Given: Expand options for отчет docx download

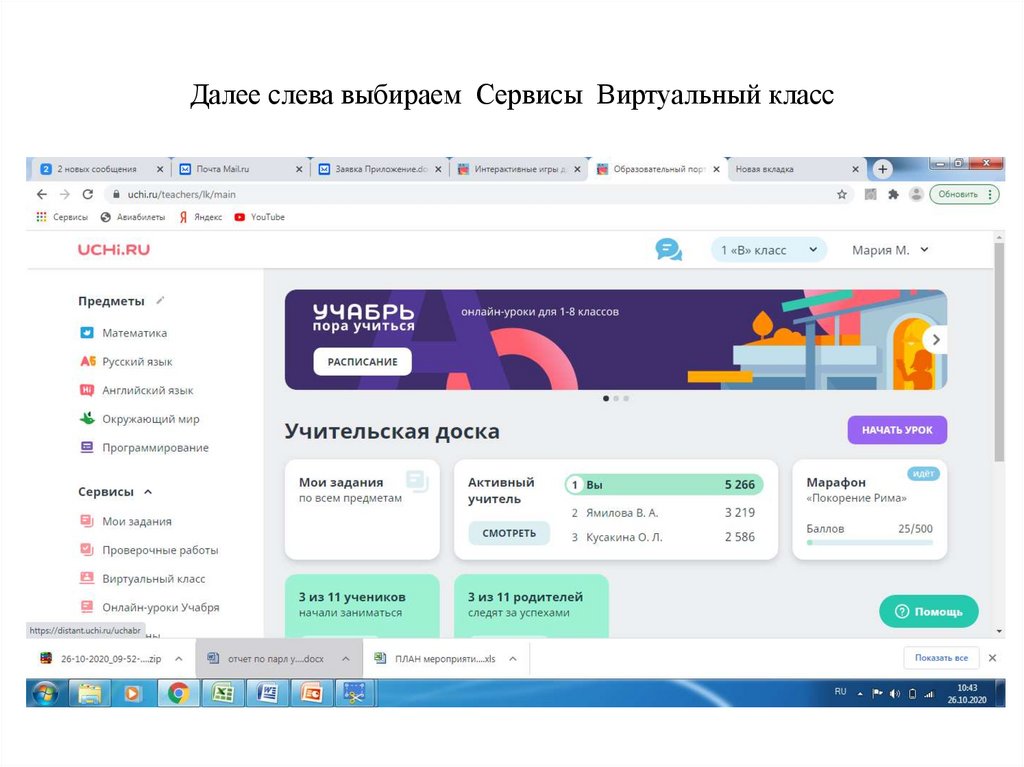Looking at the screenshot, I should point(345,659).
